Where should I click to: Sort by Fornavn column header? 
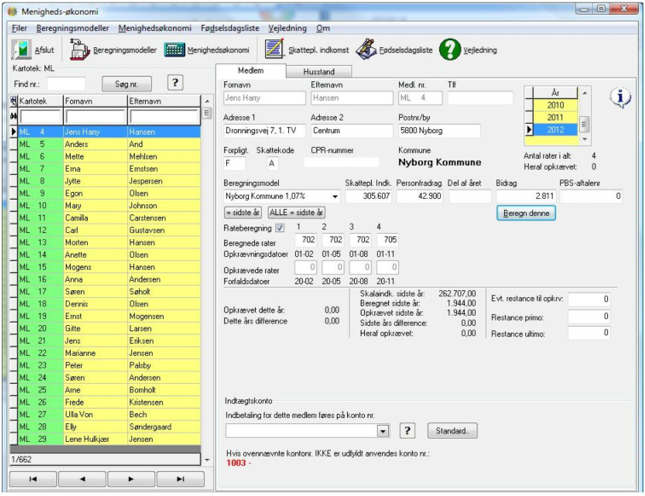pyautogui.click(x=95, y=101)
